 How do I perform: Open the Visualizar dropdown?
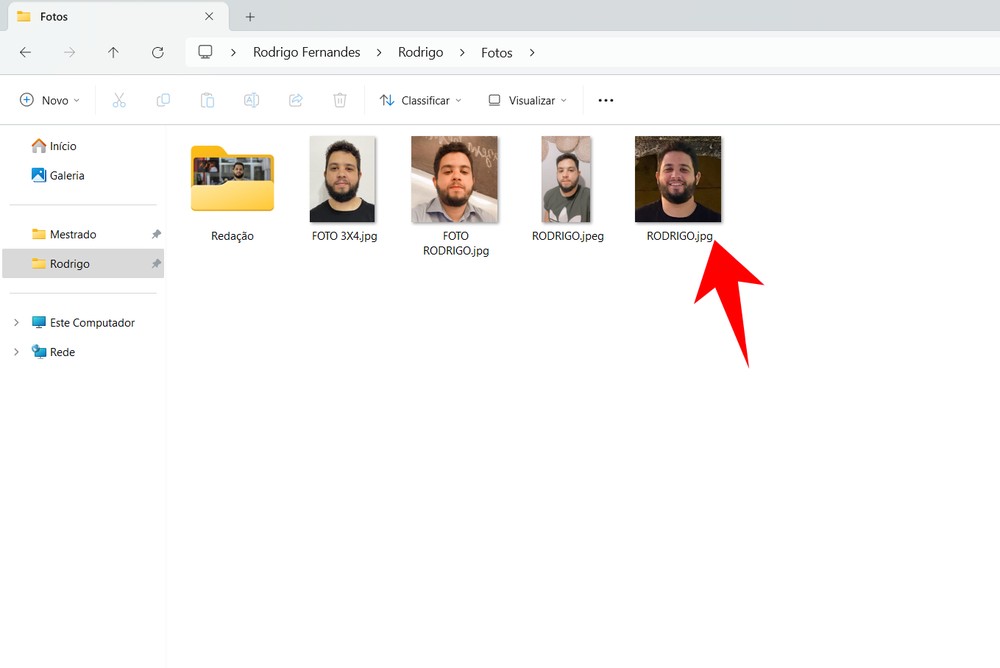pyautogui.click(x=526, y=100)
